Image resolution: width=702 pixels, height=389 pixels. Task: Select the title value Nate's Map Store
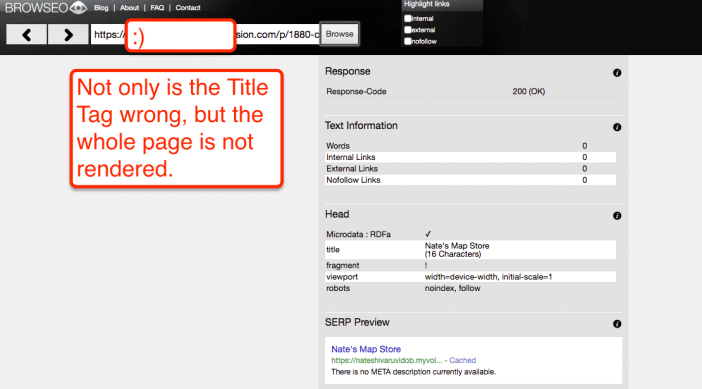[x=457, y=246]
